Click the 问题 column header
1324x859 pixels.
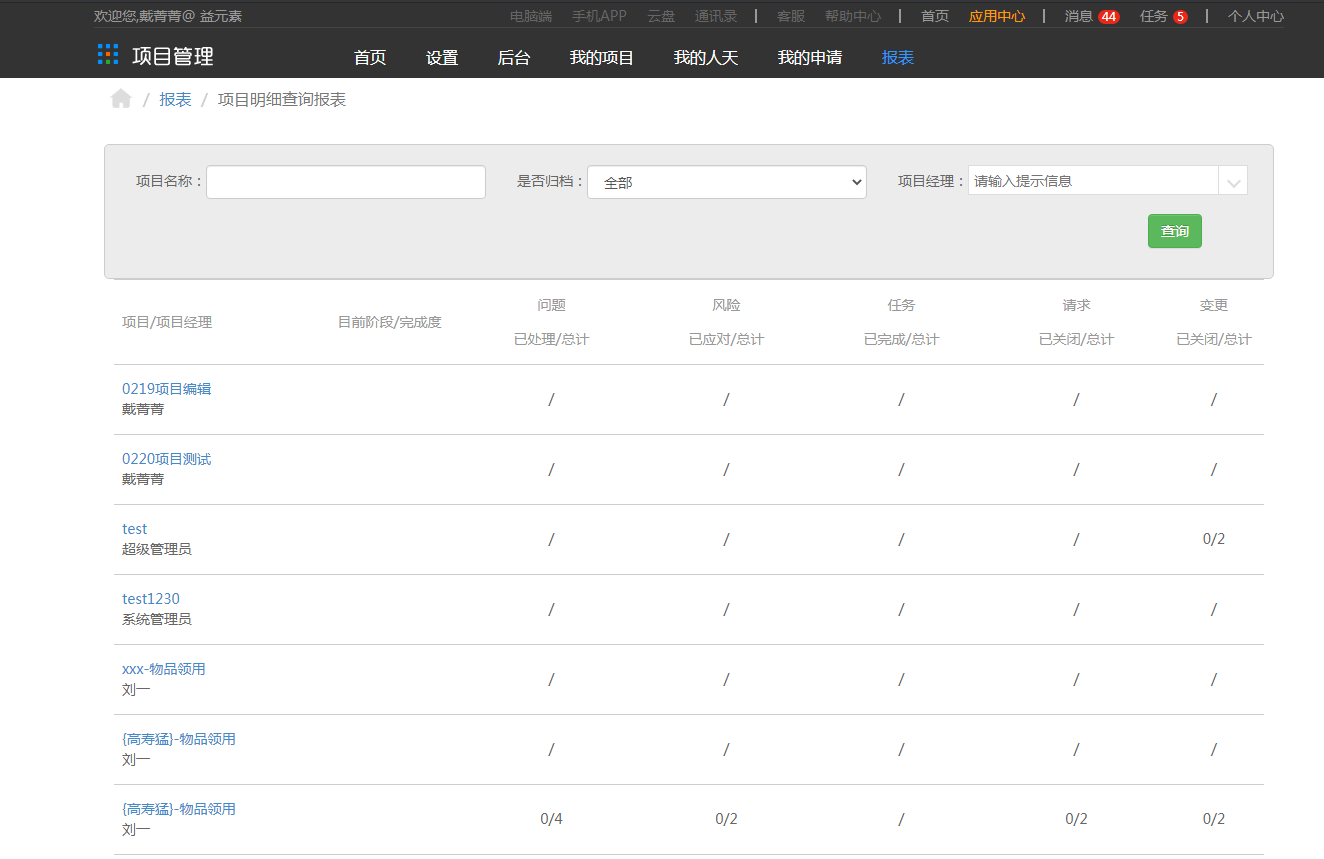(x=552, y=305)
